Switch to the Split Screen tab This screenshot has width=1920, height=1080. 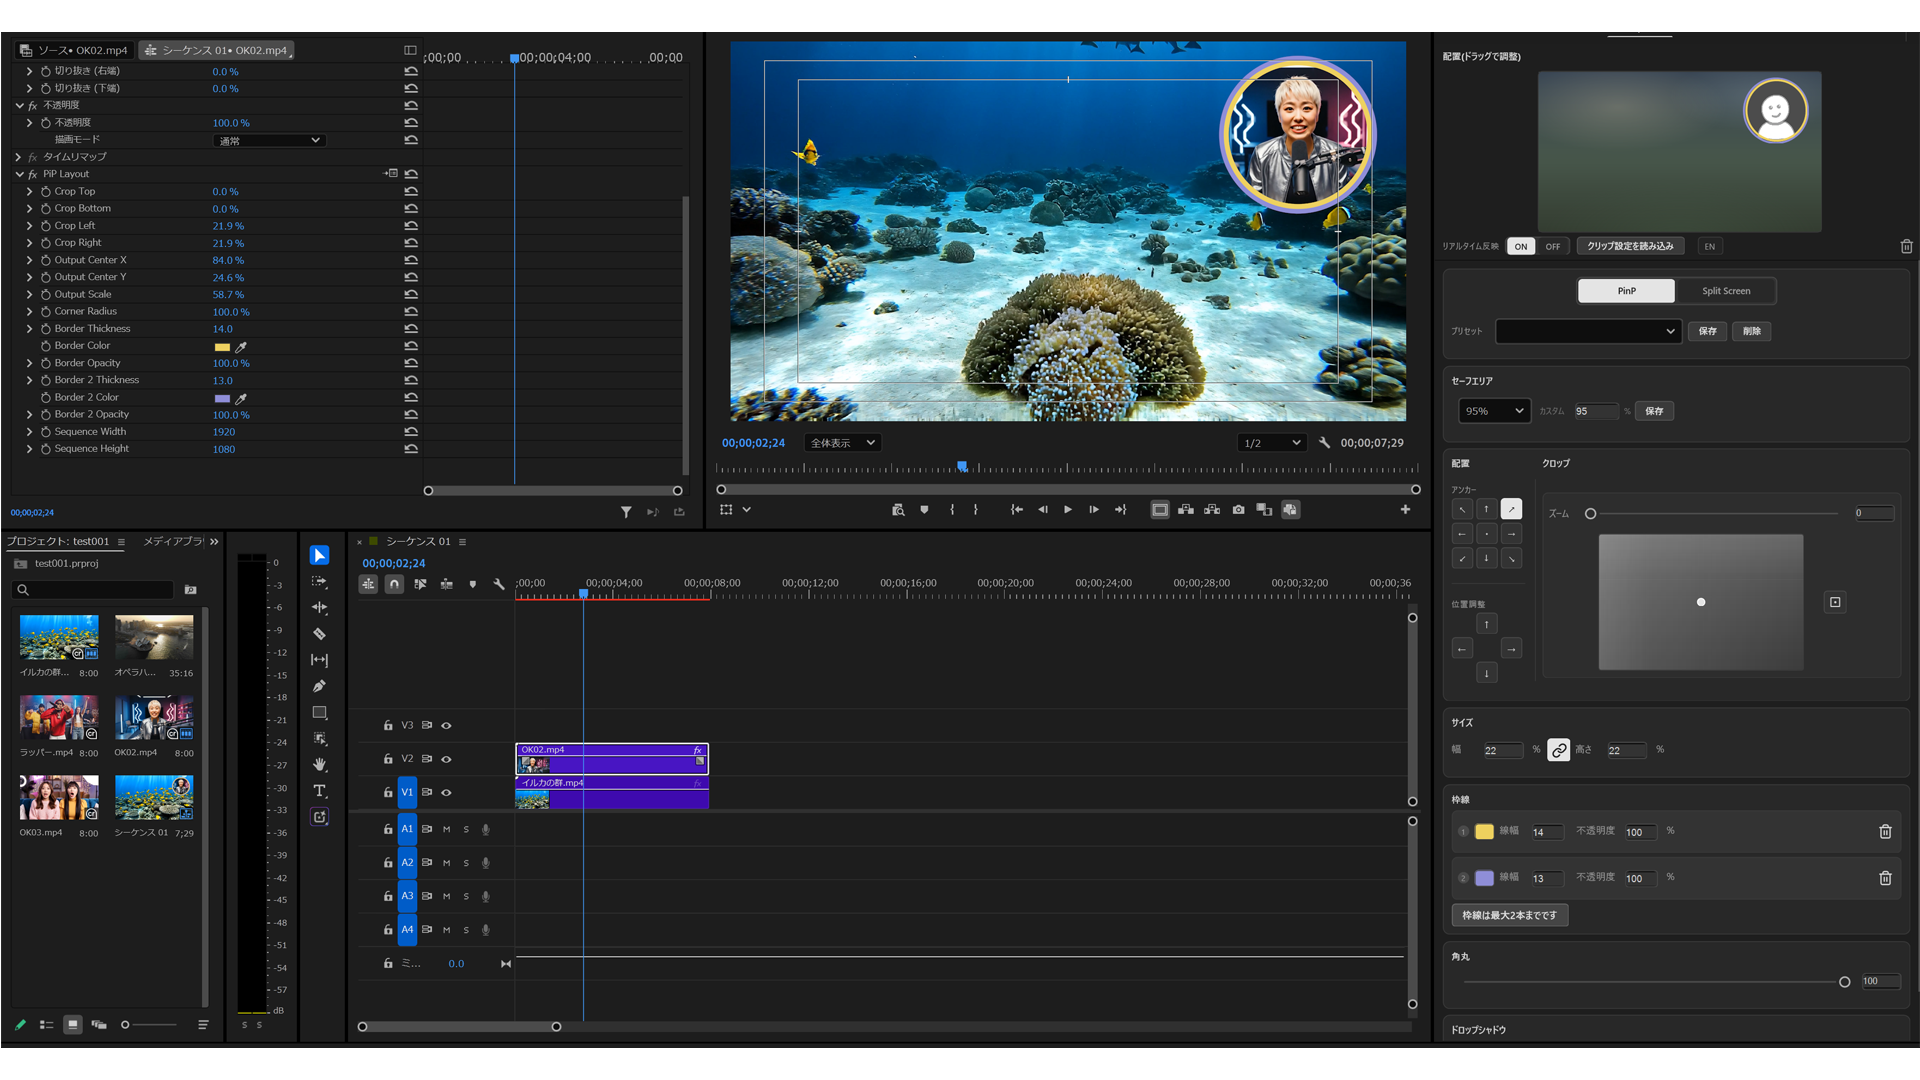click(x=1726, y=291)
